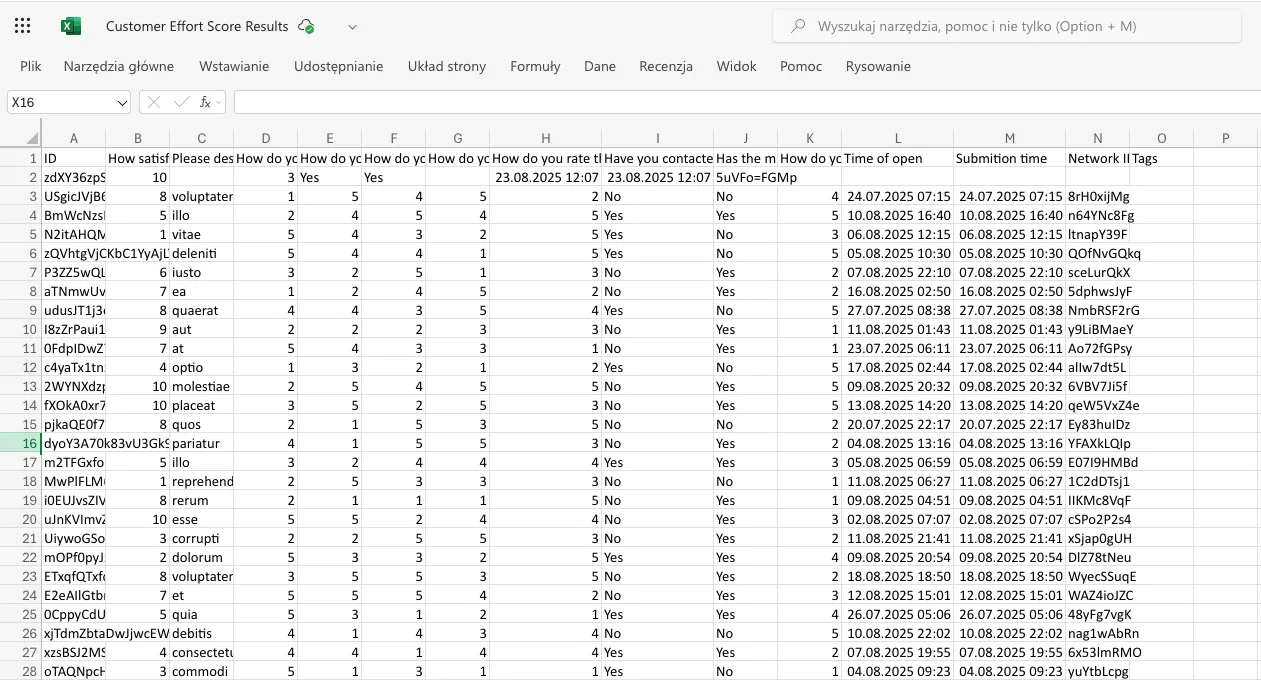Select cell A2 containing zdXY36zpS
Screen dimensions: 1261x680
(x=74, y=177)
